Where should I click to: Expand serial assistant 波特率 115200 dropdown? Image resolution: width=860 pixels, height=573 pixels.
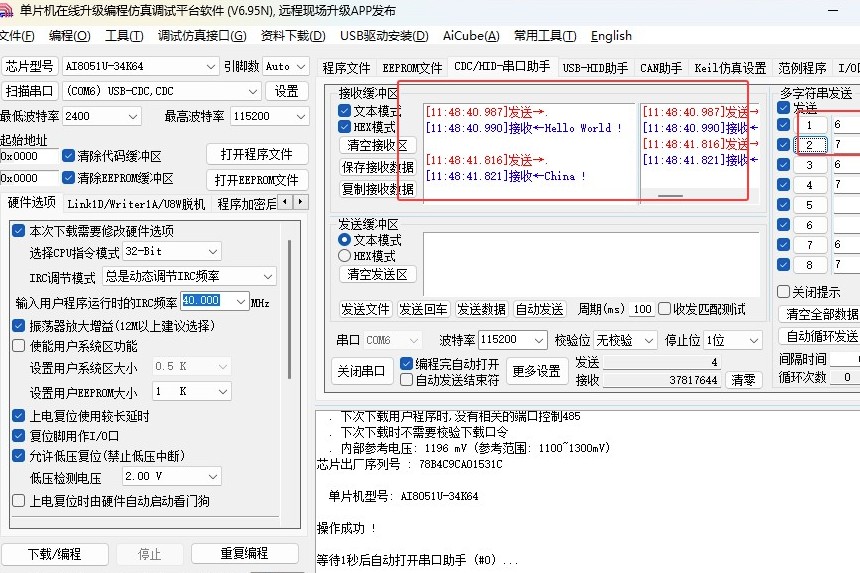[539, 341]
